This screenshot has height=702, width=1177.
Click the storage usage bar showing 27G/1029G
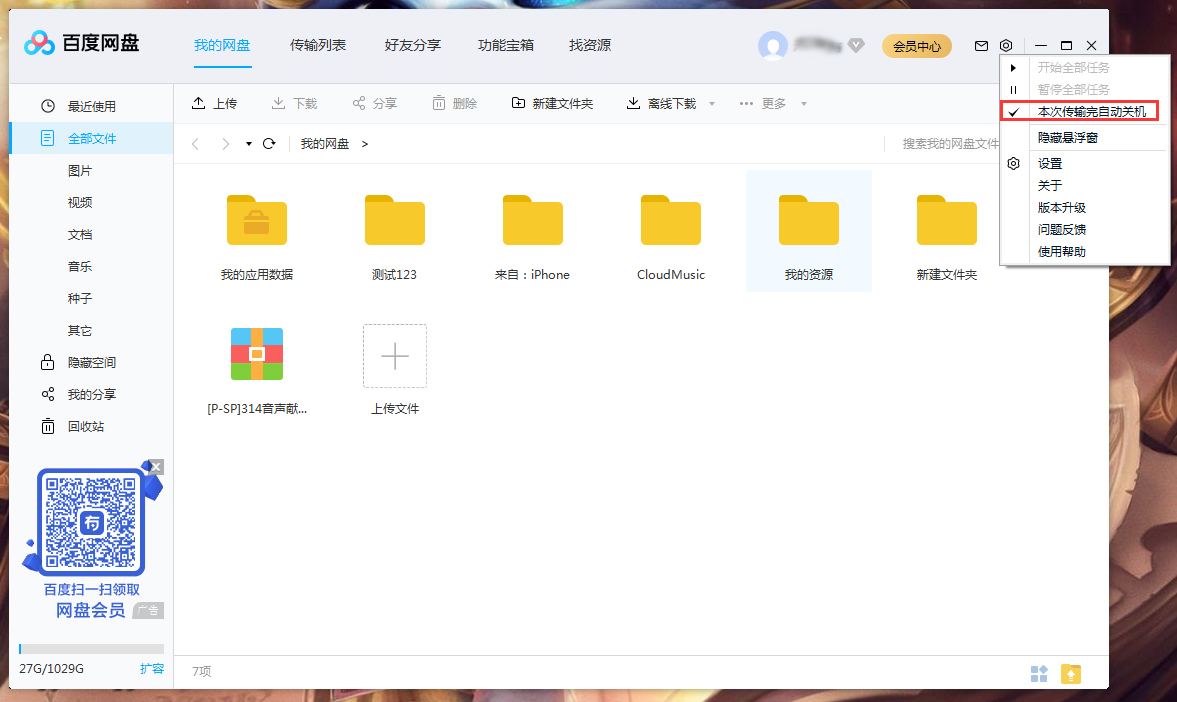click(90, 648)
